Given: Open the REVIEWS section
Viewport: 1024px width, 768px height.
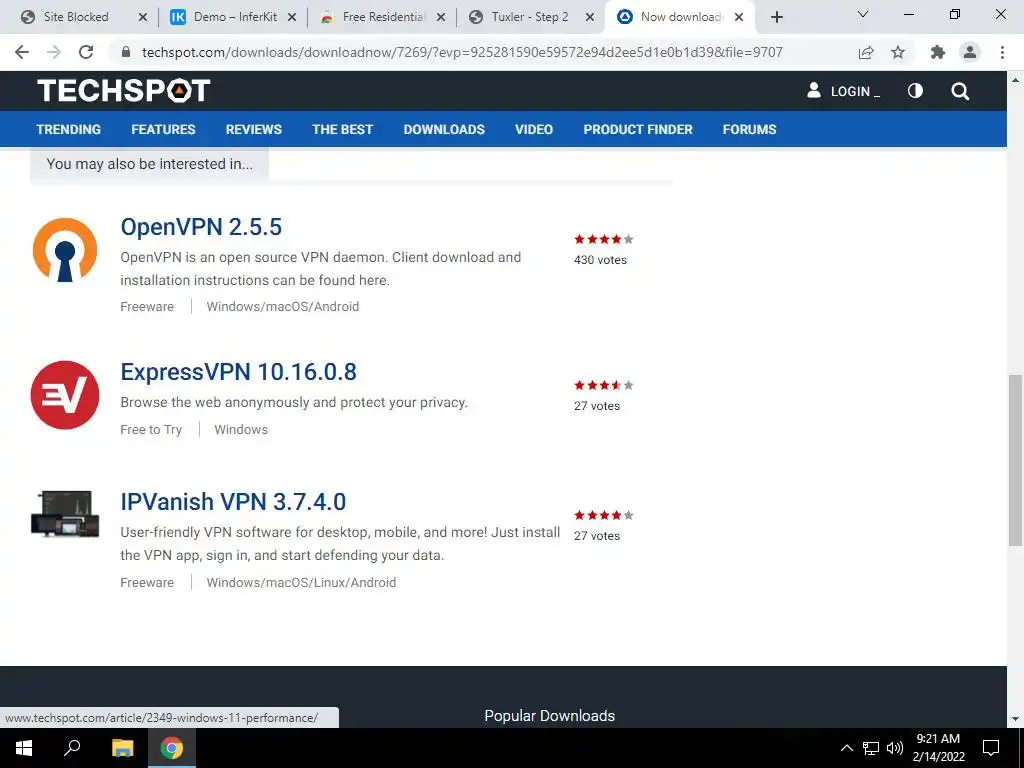Looking at the screenshot, I should [x=254, y=129].
